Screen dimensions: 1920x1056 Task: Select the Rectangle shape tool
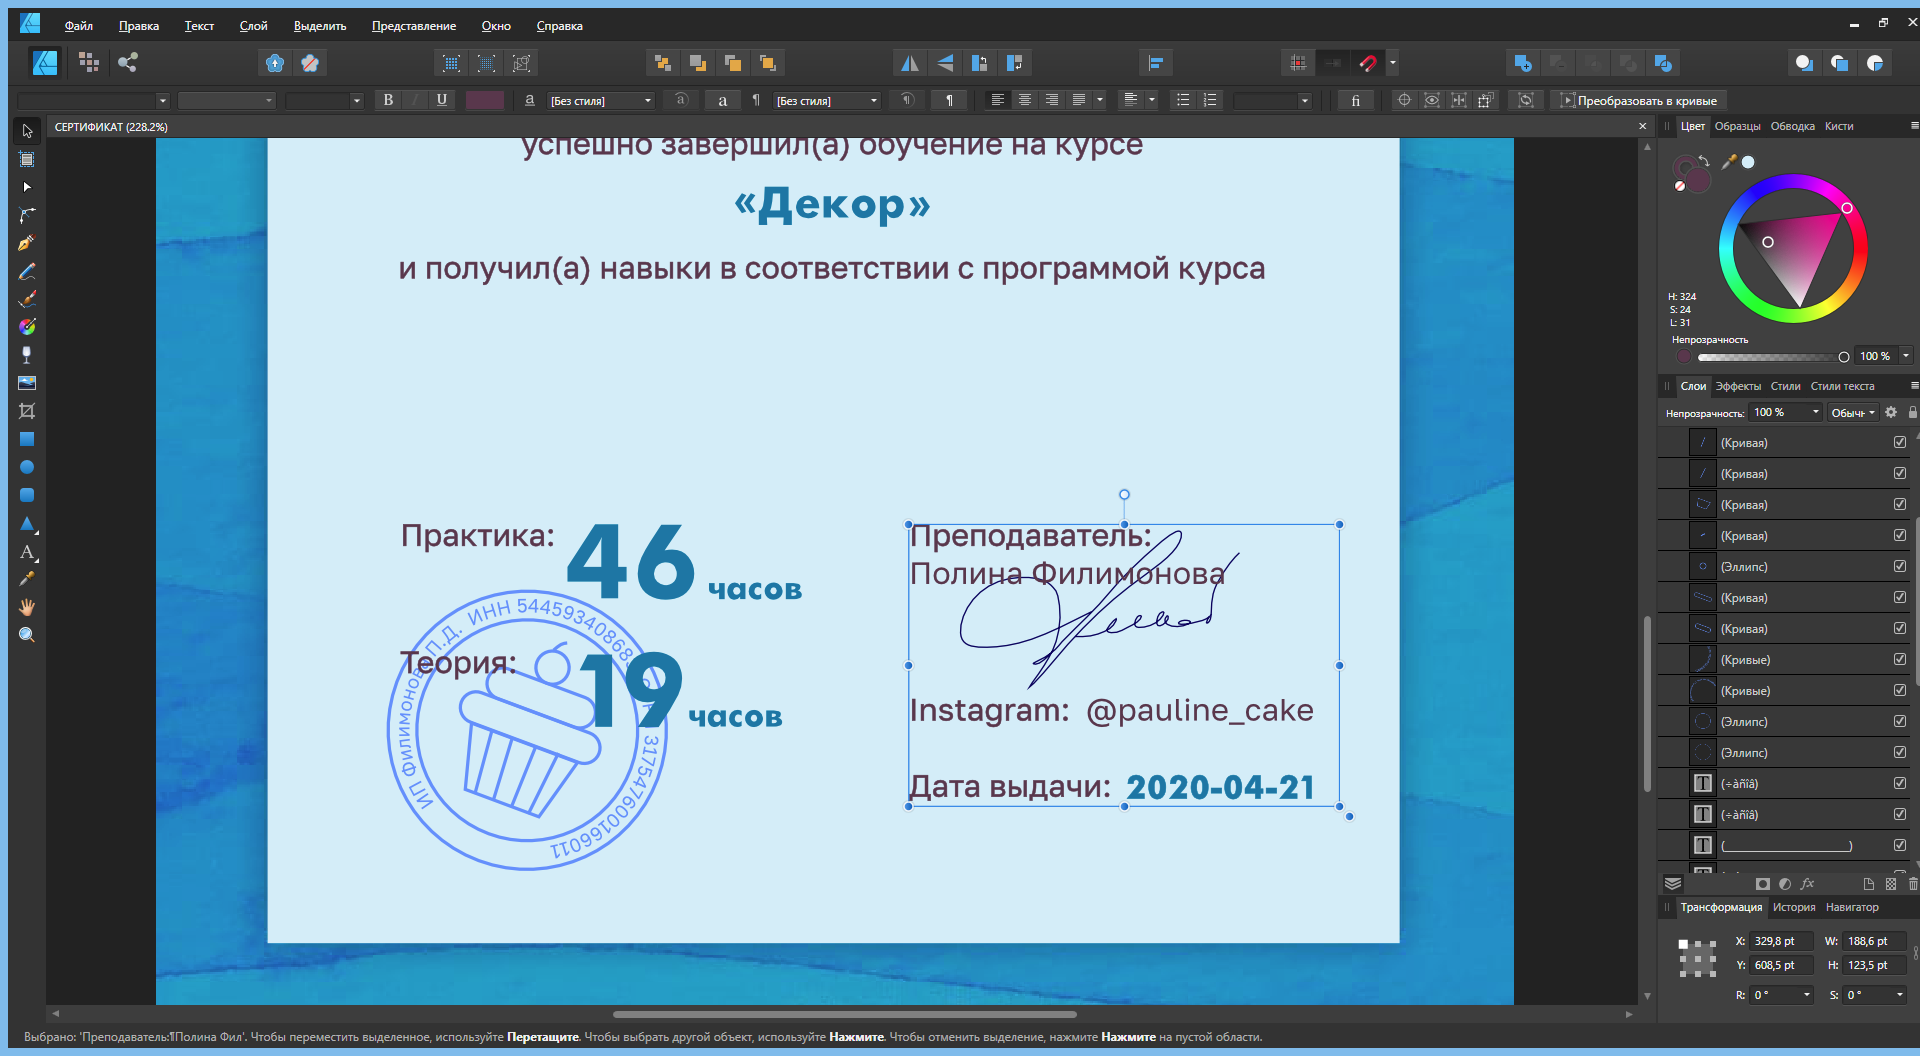click(27, 439)
